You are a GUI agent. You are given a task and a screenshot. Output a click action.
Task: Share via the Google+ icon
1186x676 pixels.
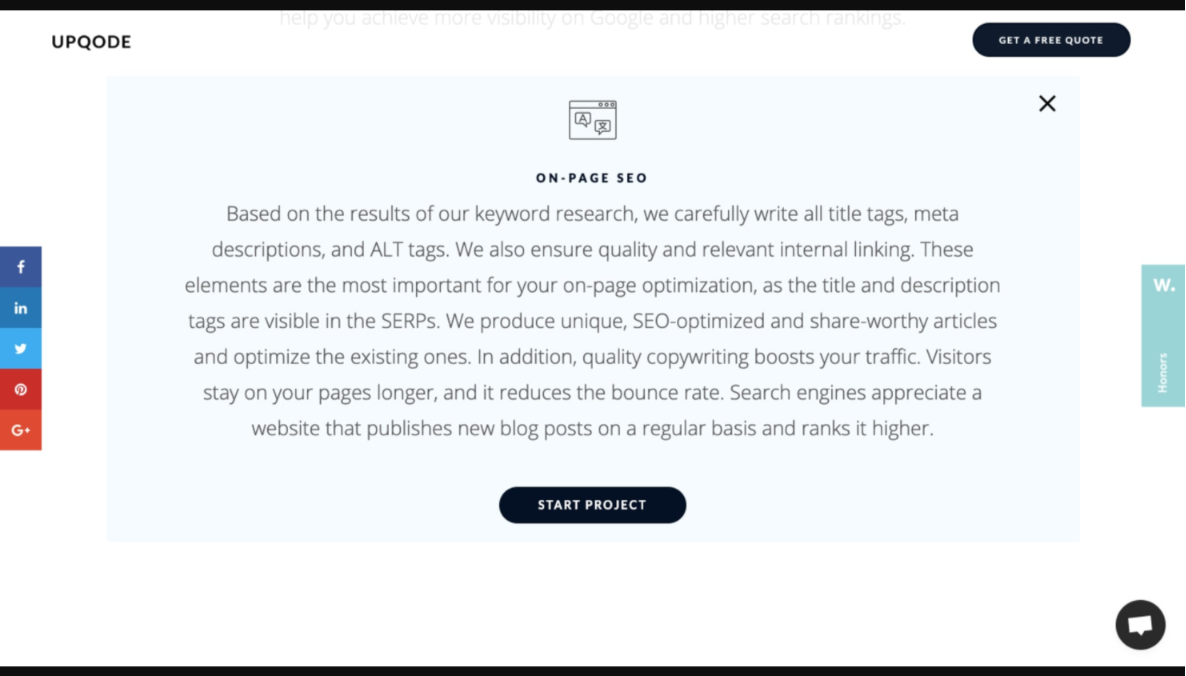(20, 430)
